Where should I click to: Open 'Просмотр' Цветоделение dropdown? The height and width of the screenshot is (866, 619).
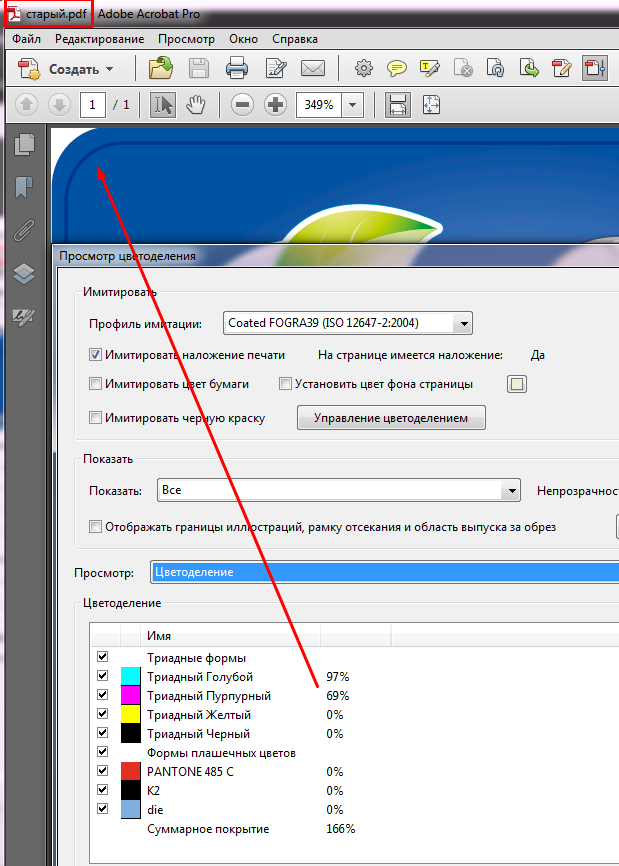click(385, 572)
